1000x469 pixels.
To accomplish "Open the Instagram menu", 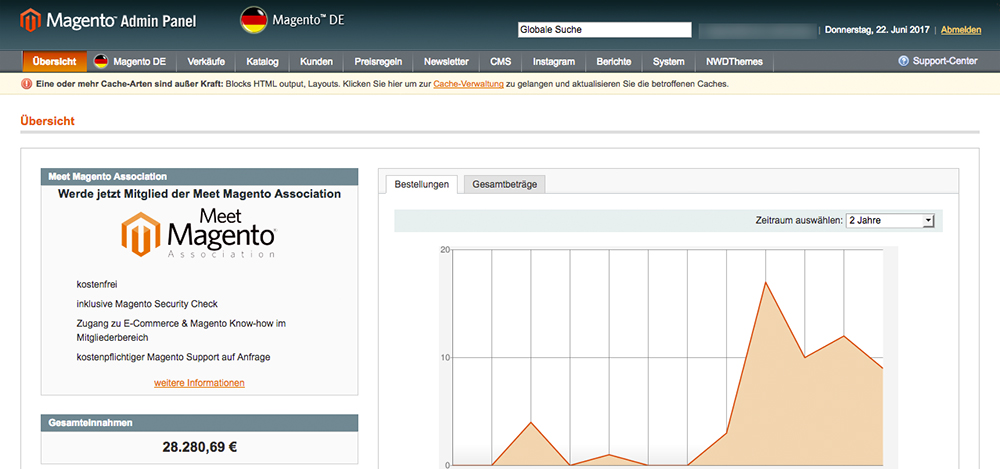I will pos(554,62).
